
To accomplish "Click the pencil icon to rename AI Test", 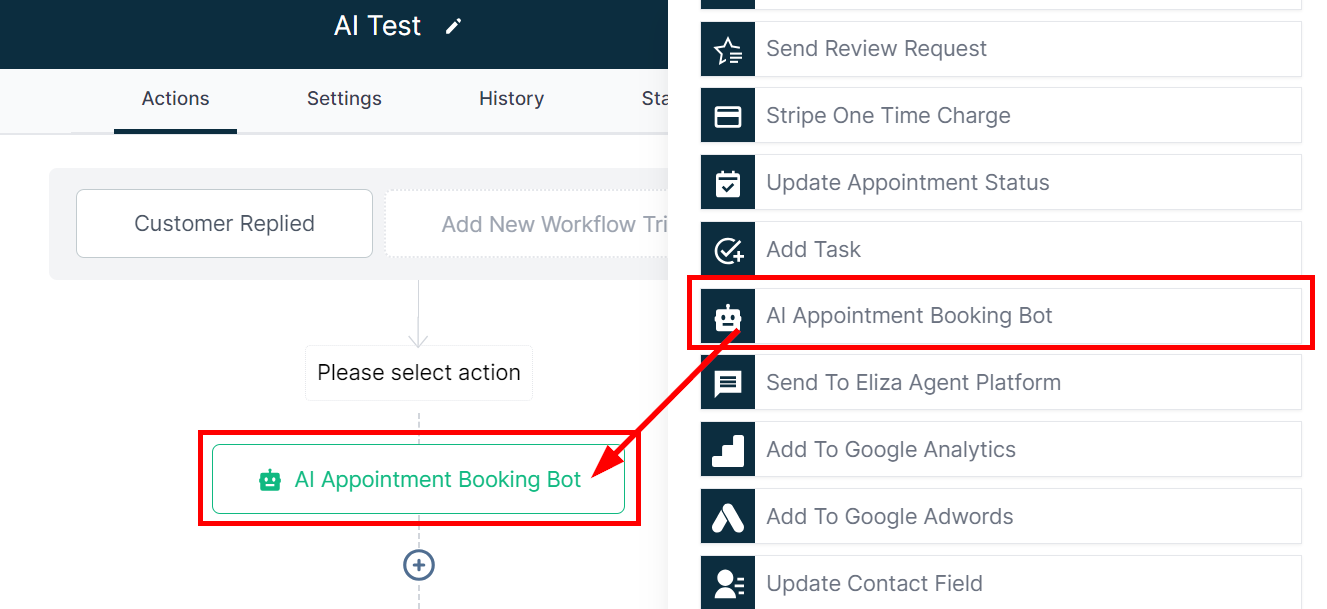I will (454, 27).
